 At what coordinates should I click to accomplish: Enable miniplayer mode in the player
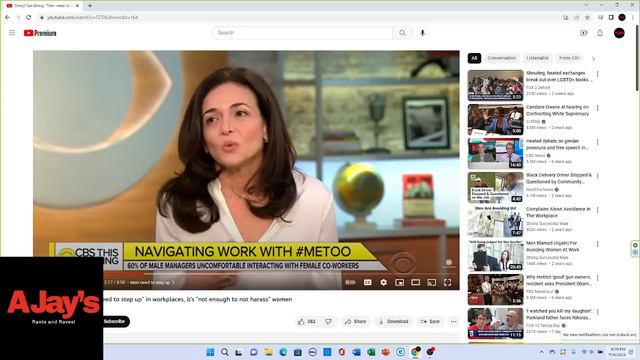click(x=400, y=282)
